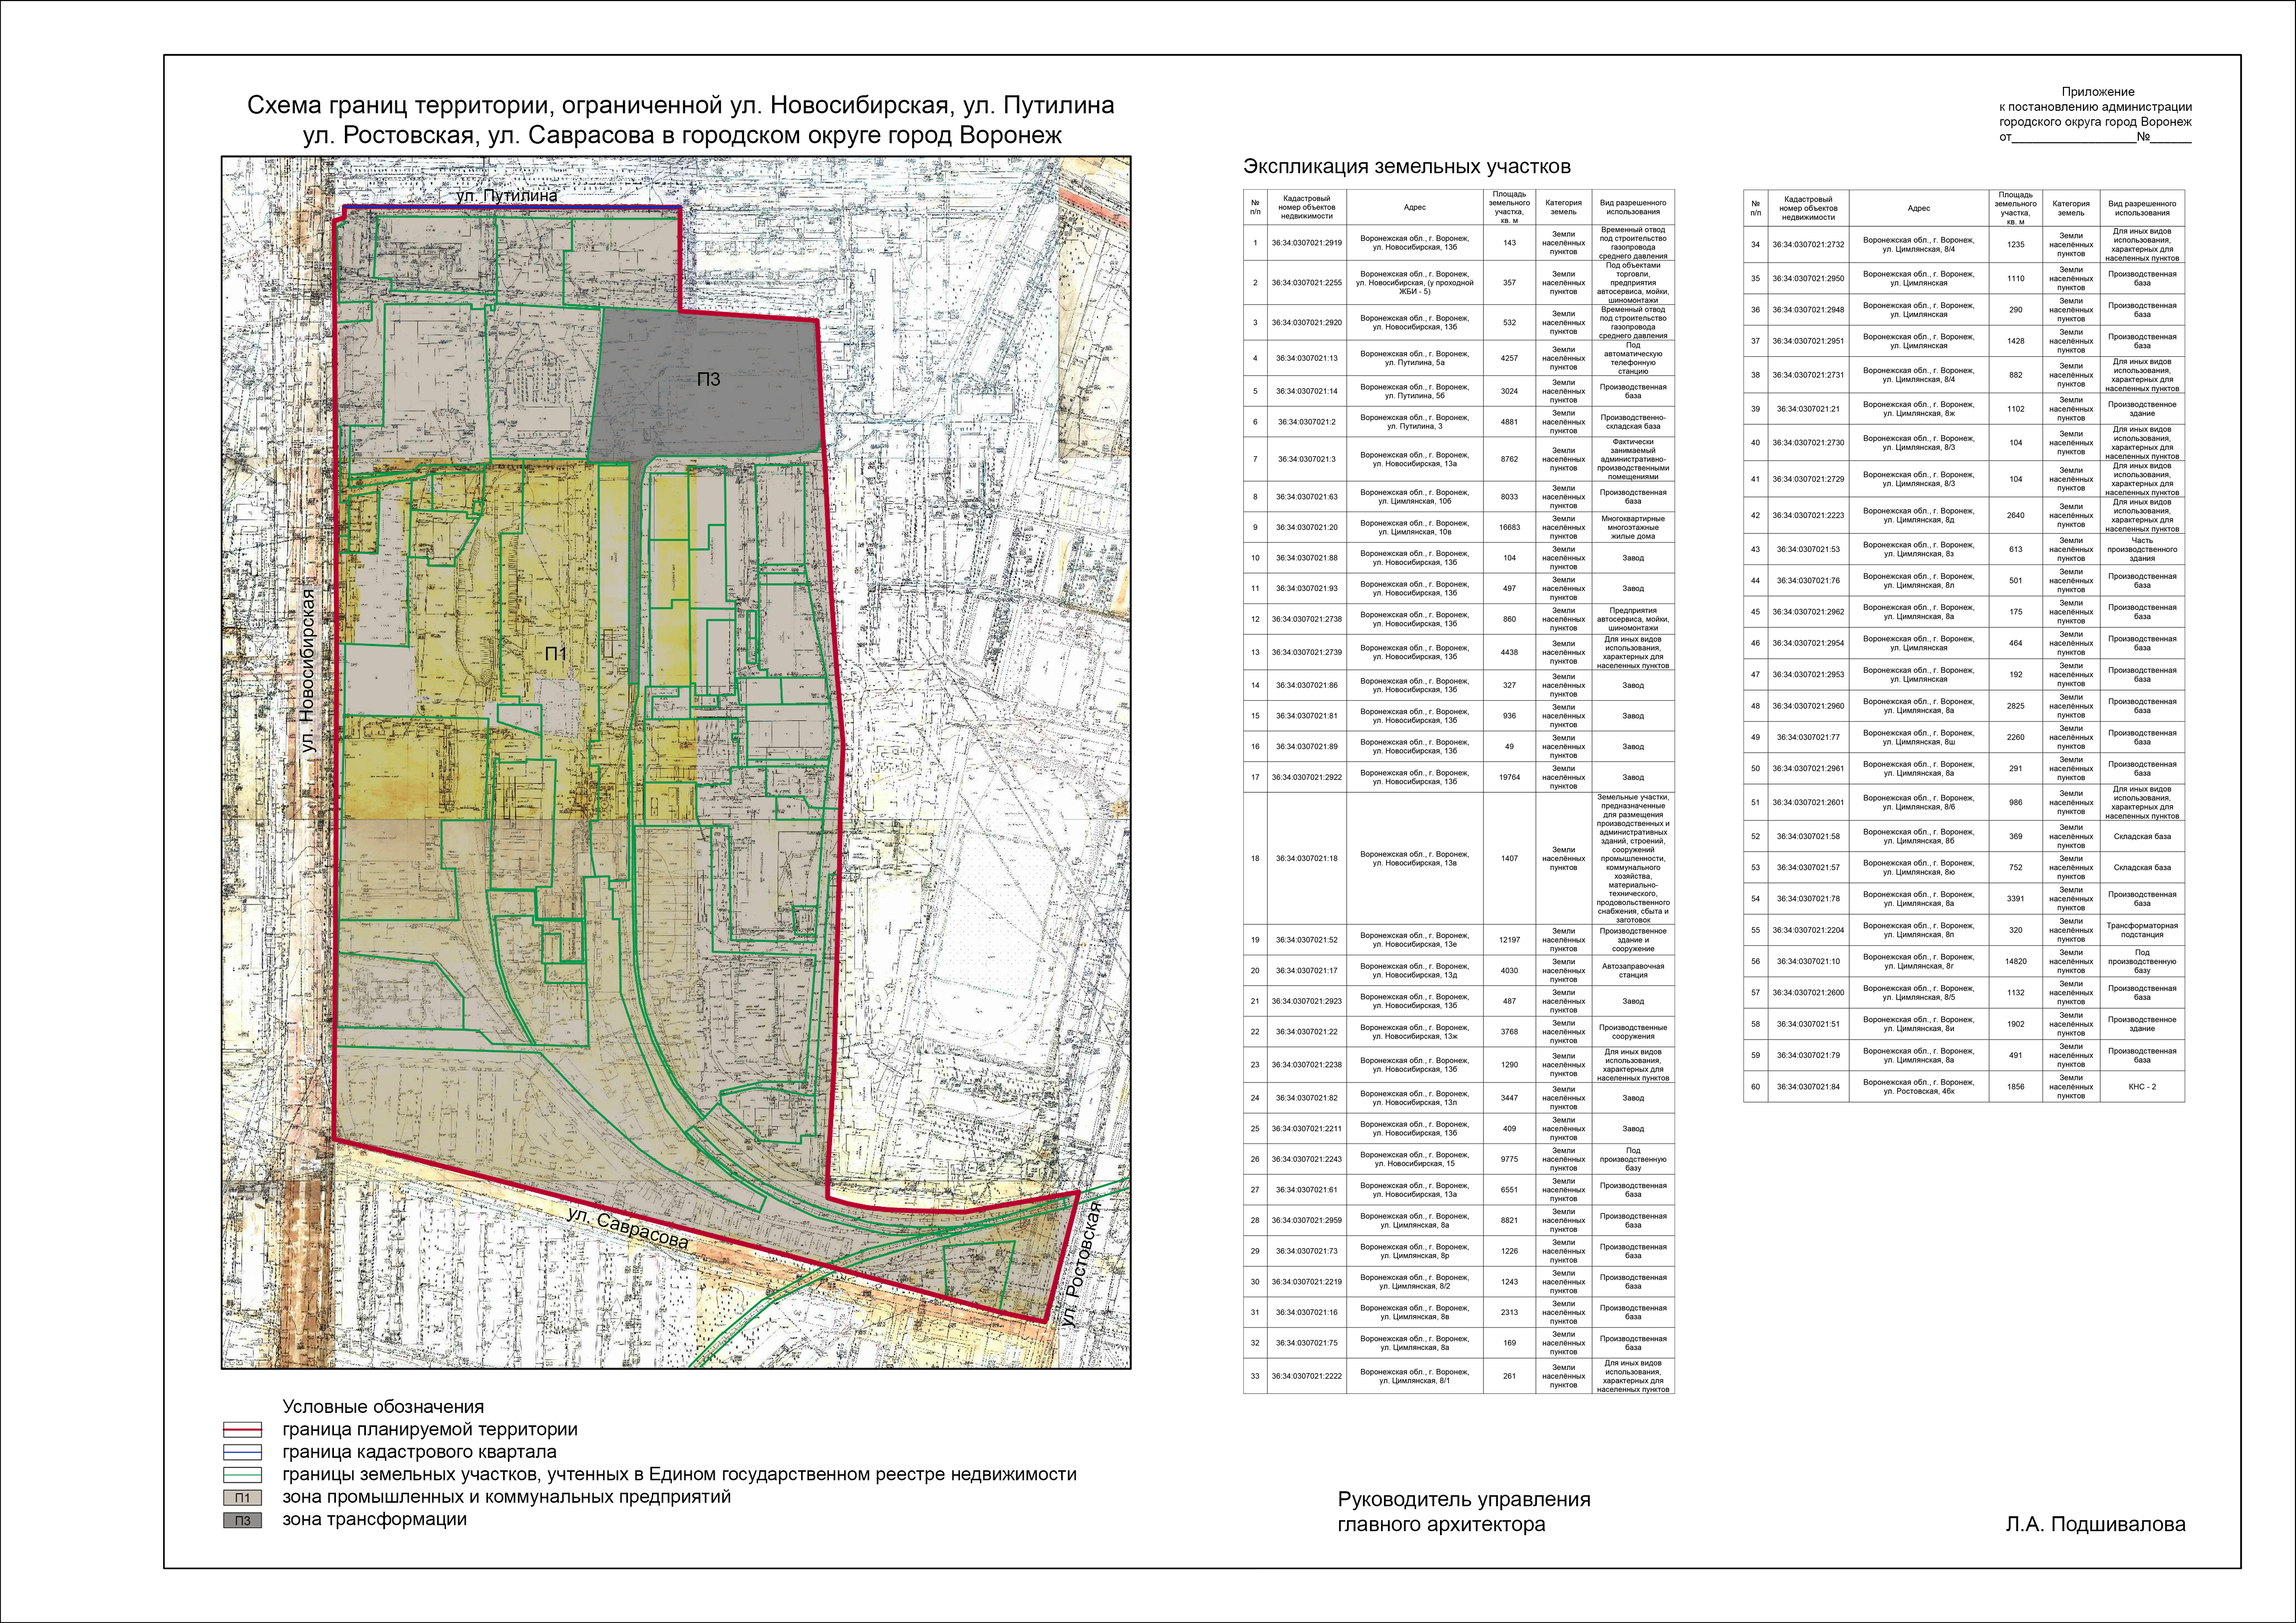This screenshot has height=1623, width=2296.
Task: Click the П1 legend swatch box
Action: pos(242,1498)
